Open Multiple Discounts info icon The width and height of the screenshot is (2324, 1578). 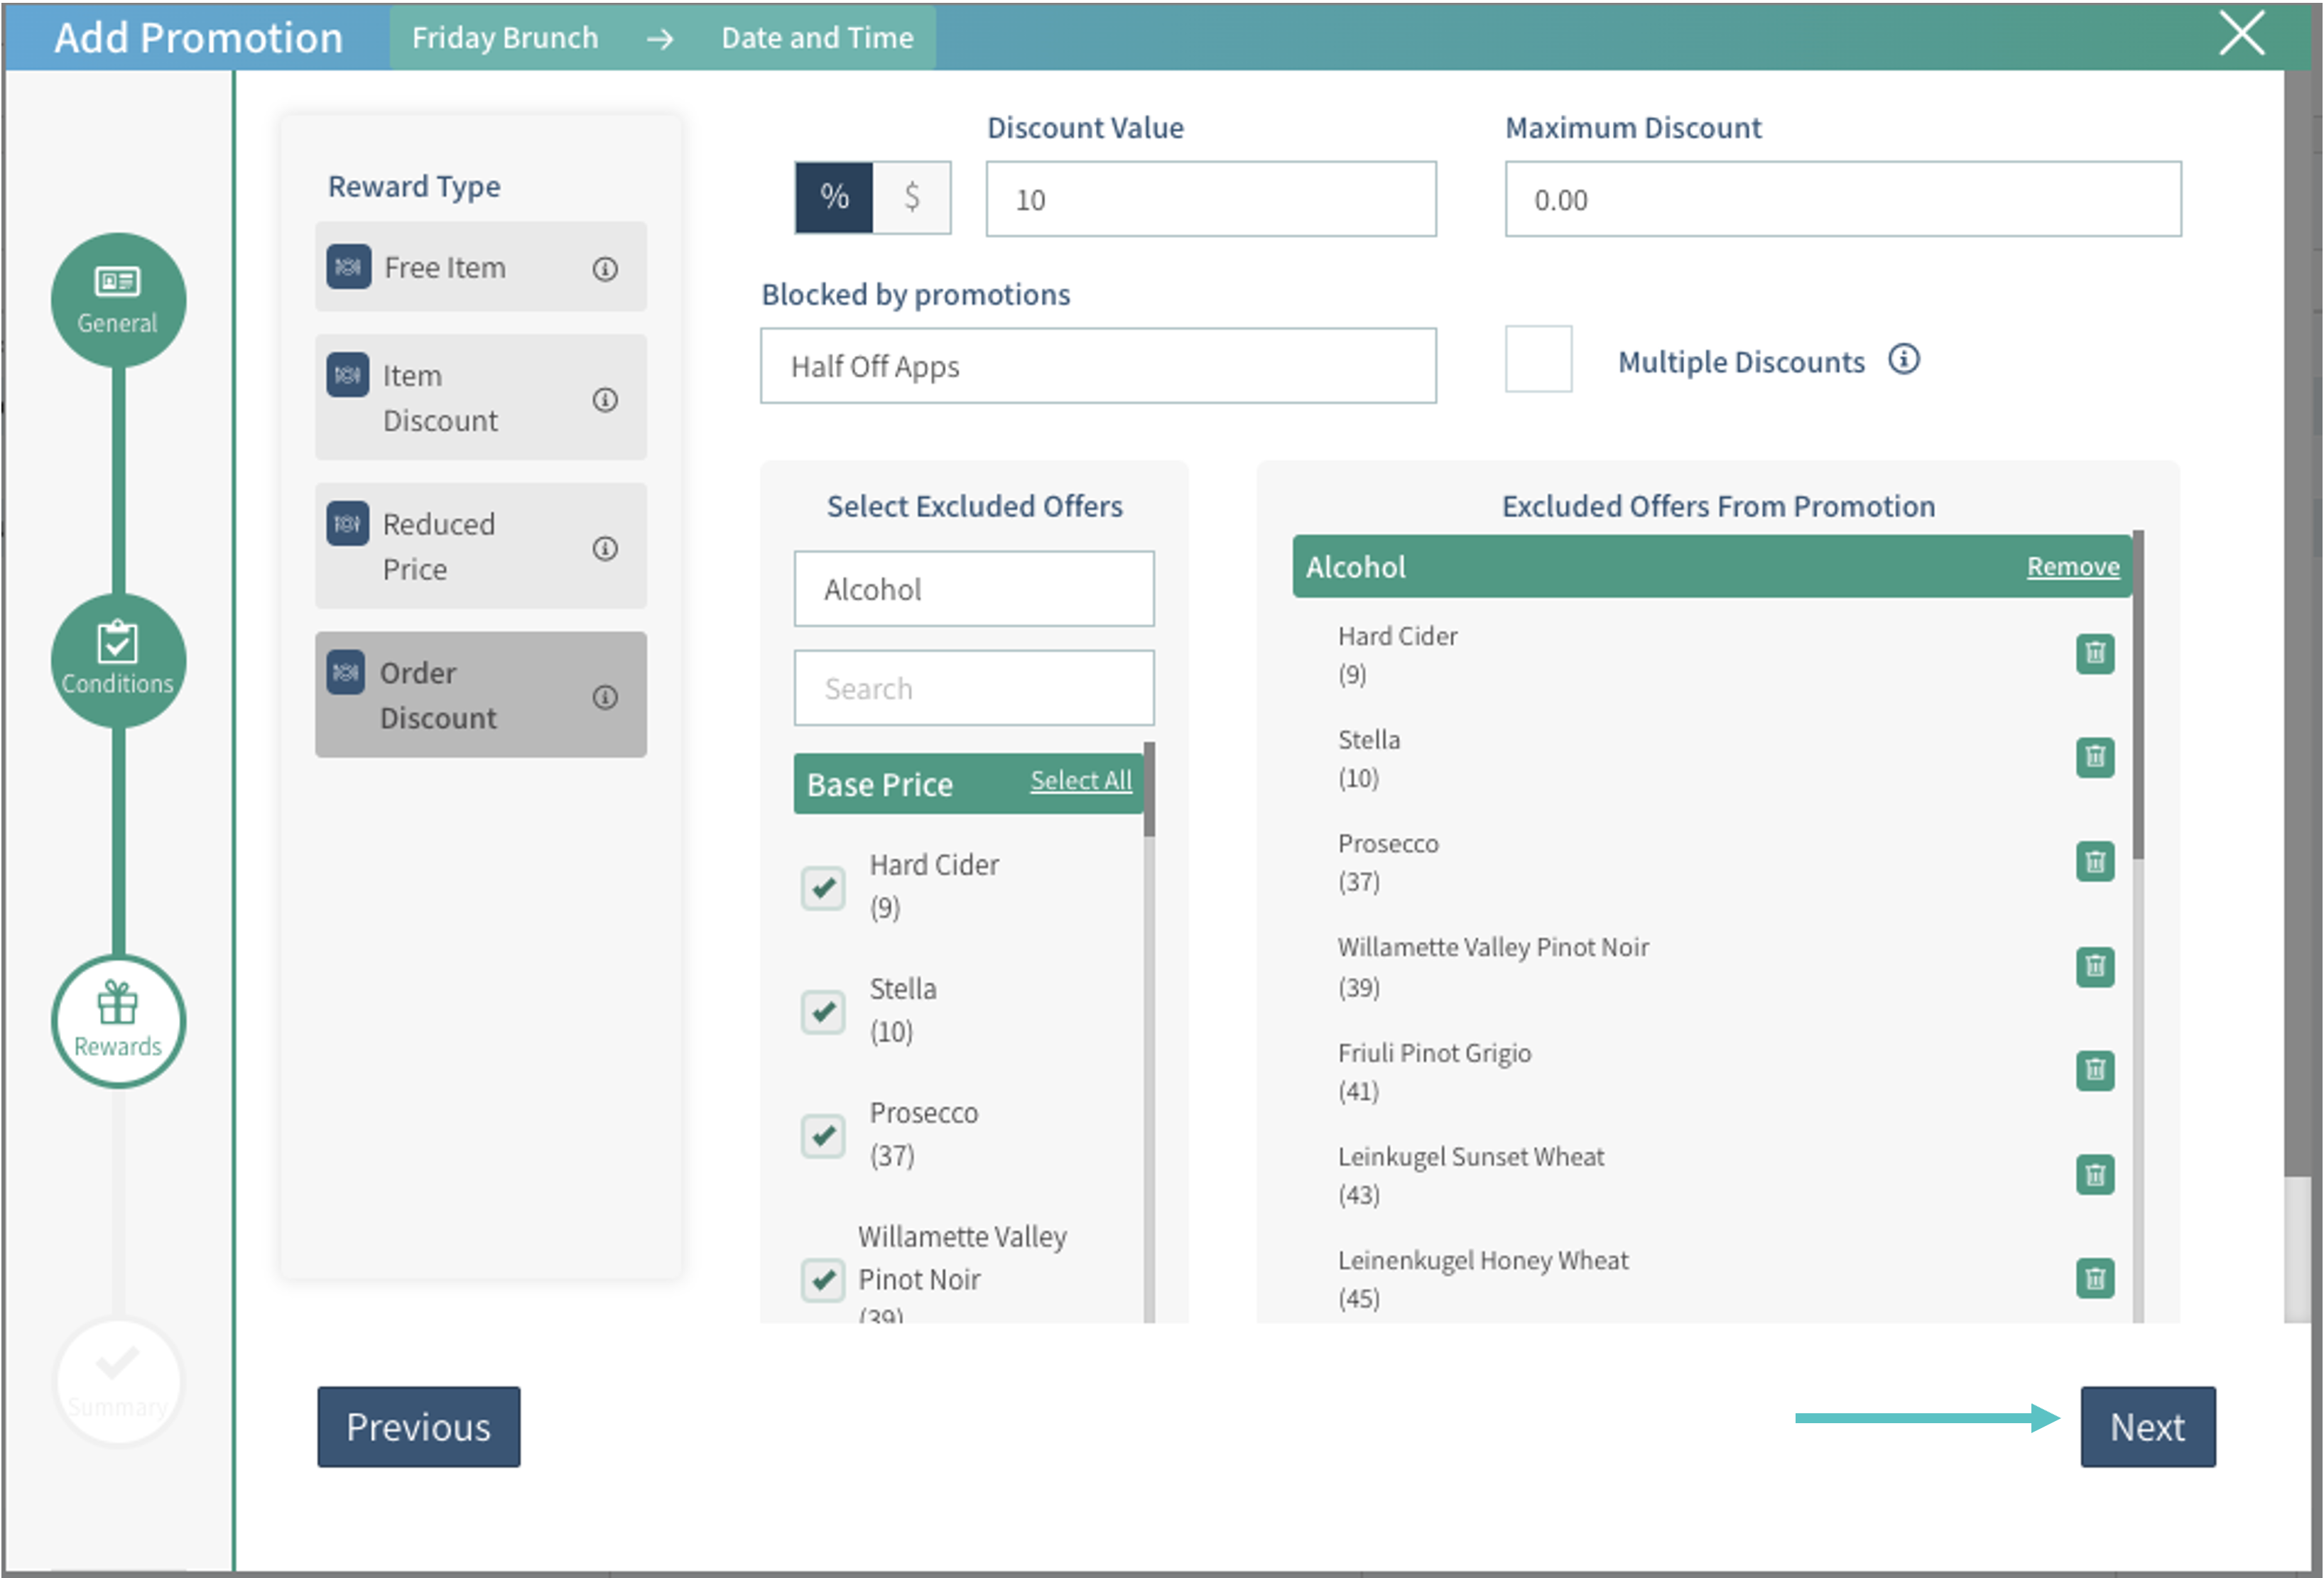(1903, 360)
